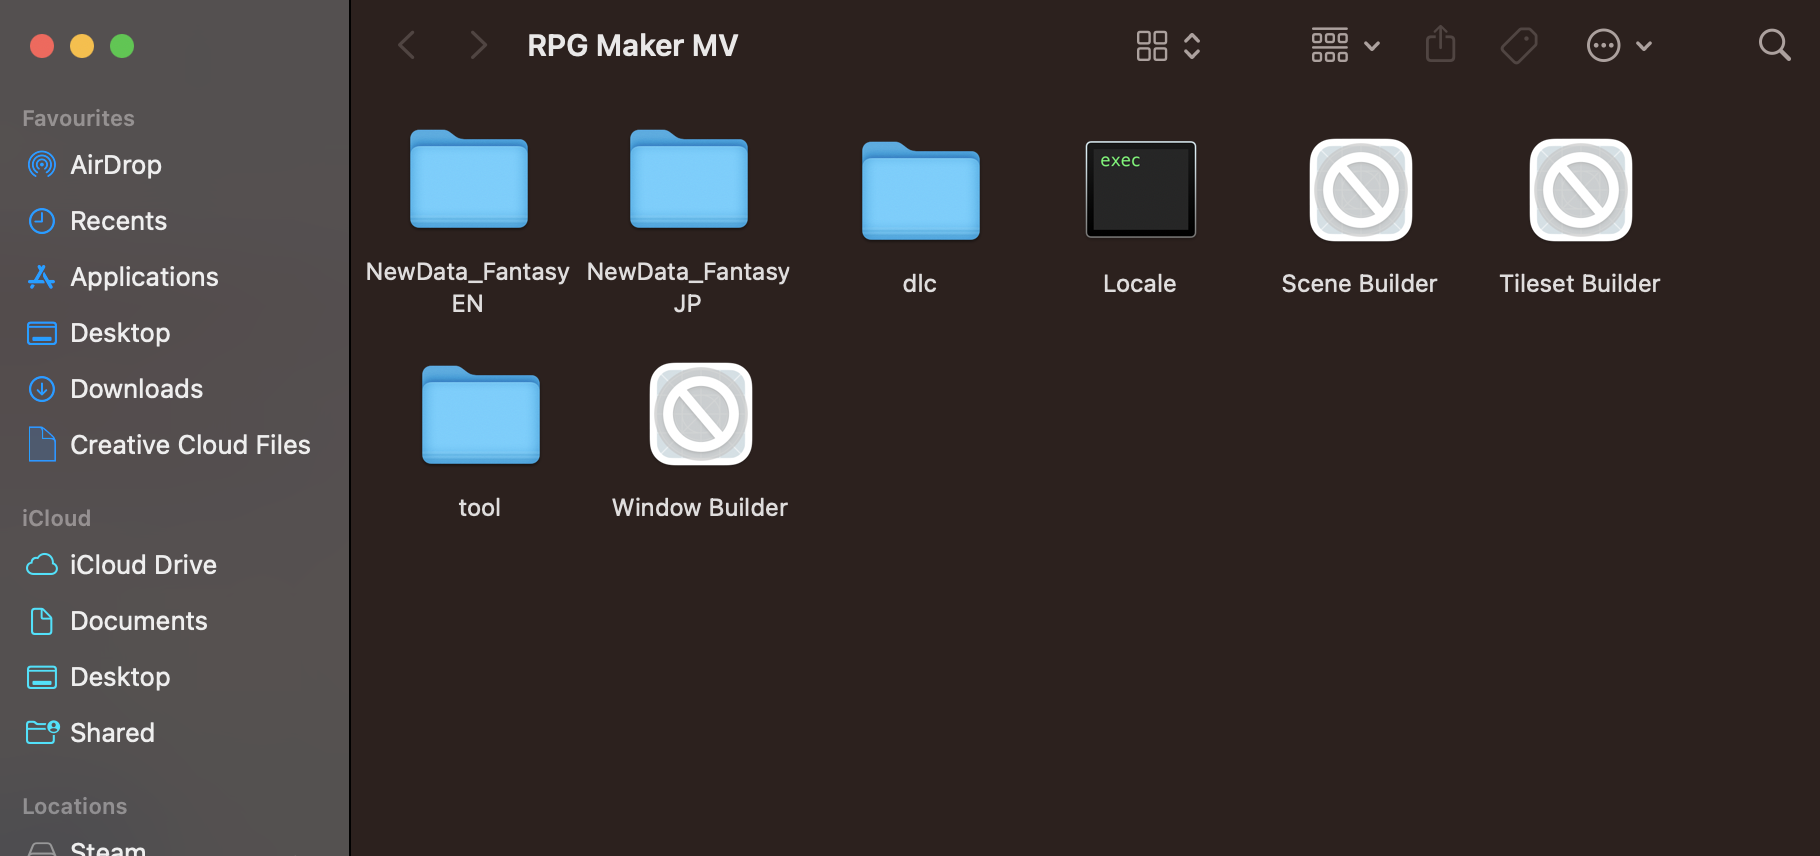Click the Locations section header
Screen dimensions: 1820x856
(75, 806)
